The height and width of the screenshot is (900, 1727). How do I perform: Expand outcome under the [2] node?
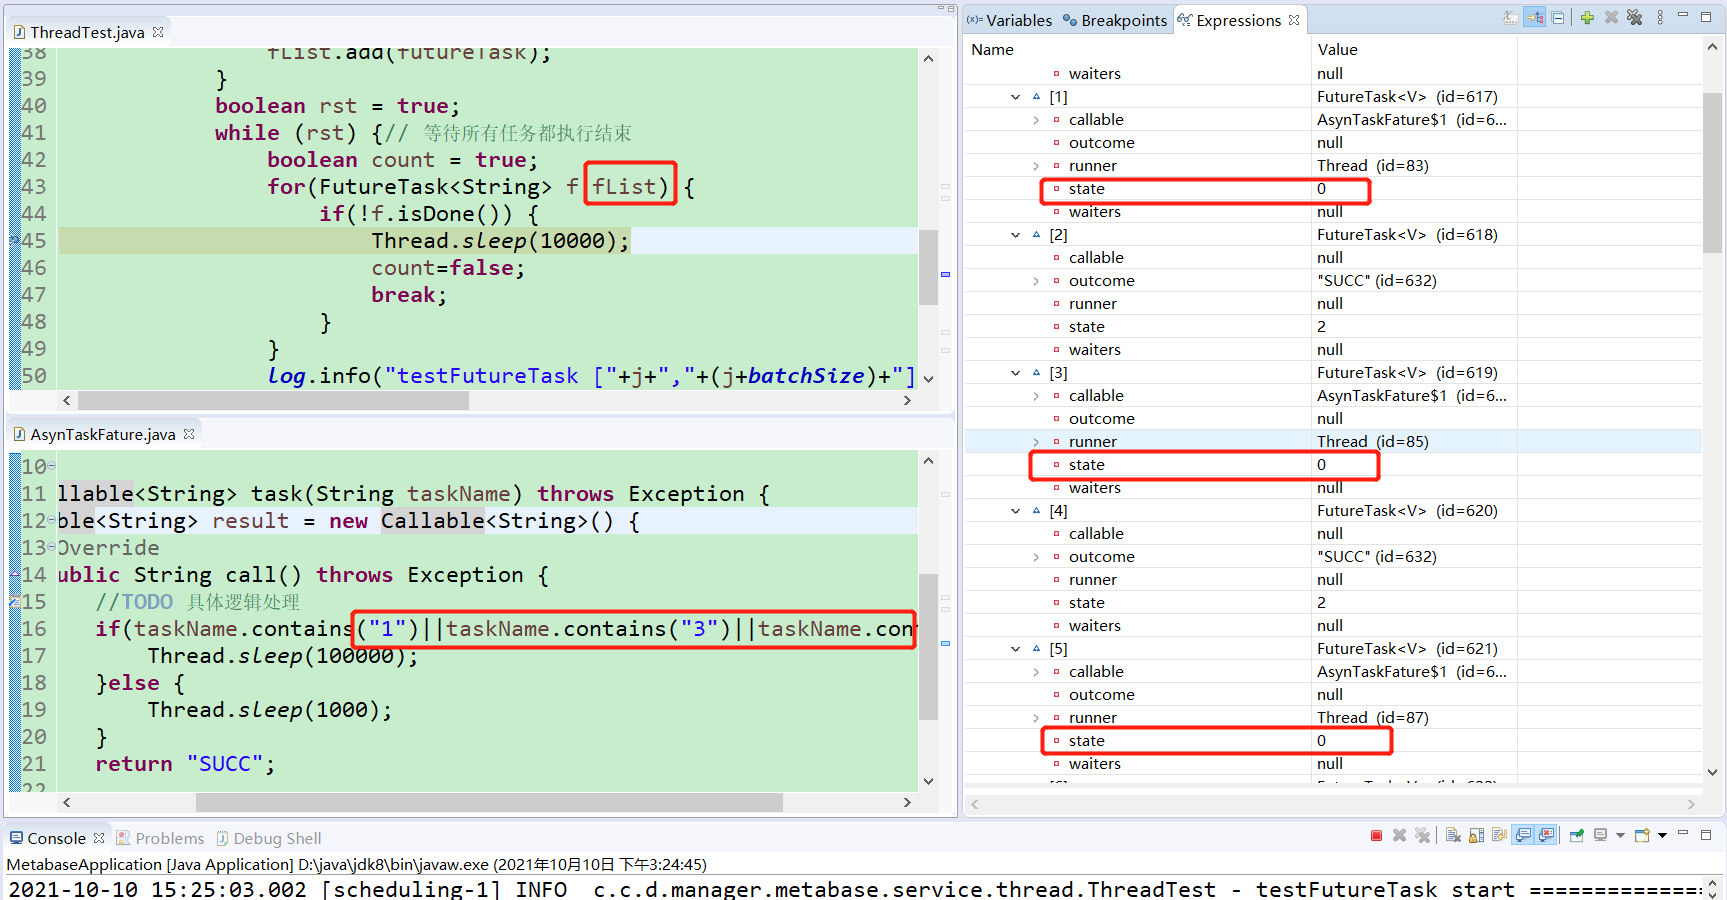[x=1036, y=281]
